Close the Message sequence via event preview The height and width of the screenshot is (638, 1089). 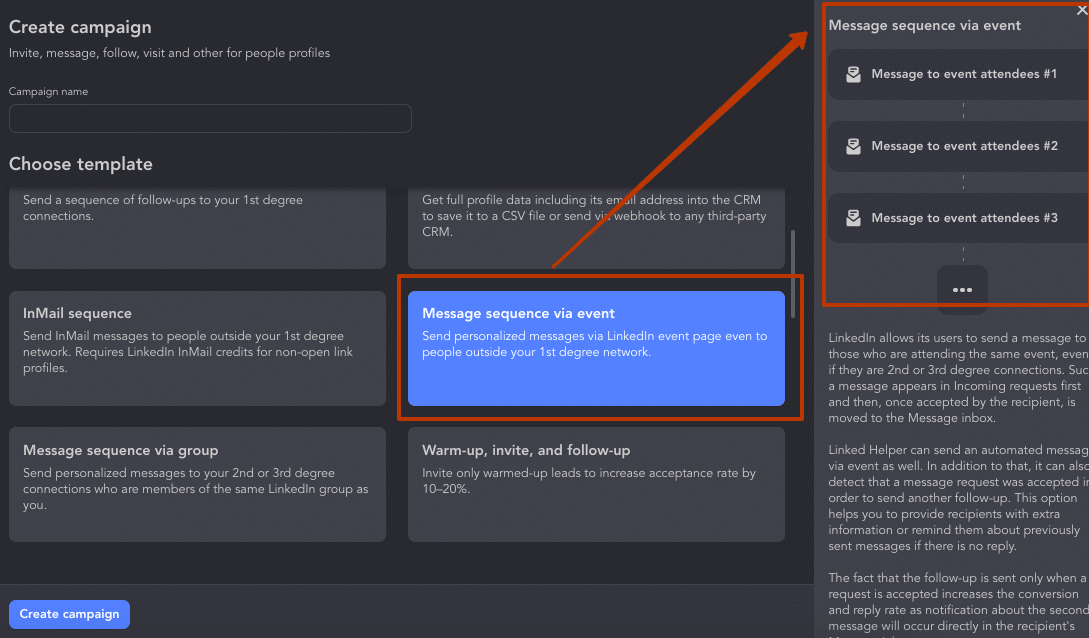pos(1080,9)
